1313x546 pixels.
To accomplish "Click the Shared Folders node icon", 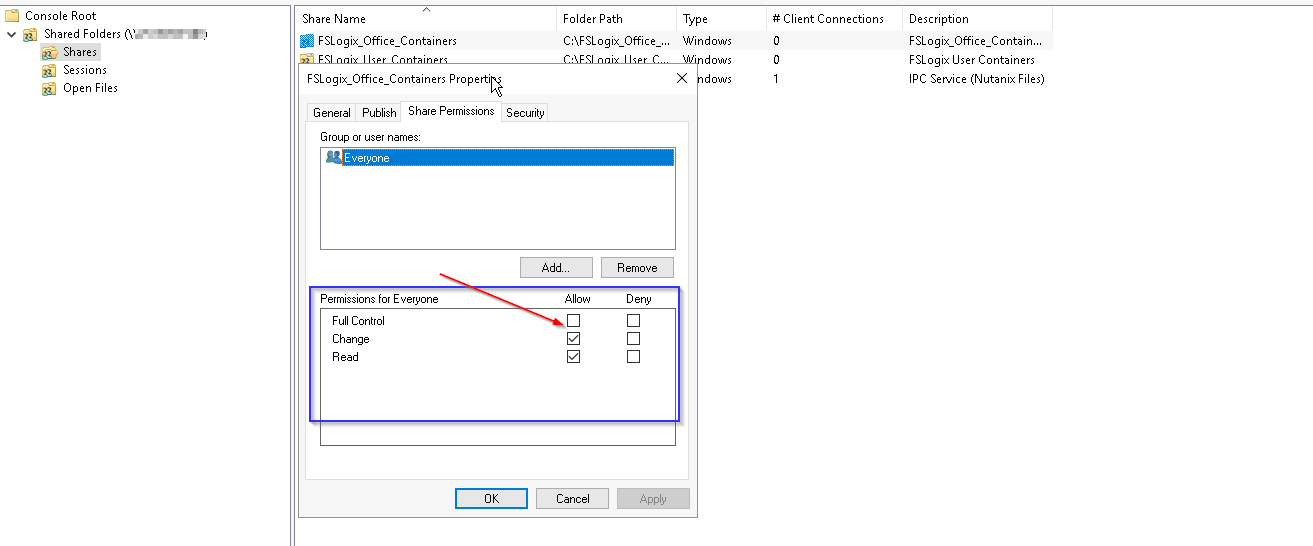I will 31,34.
